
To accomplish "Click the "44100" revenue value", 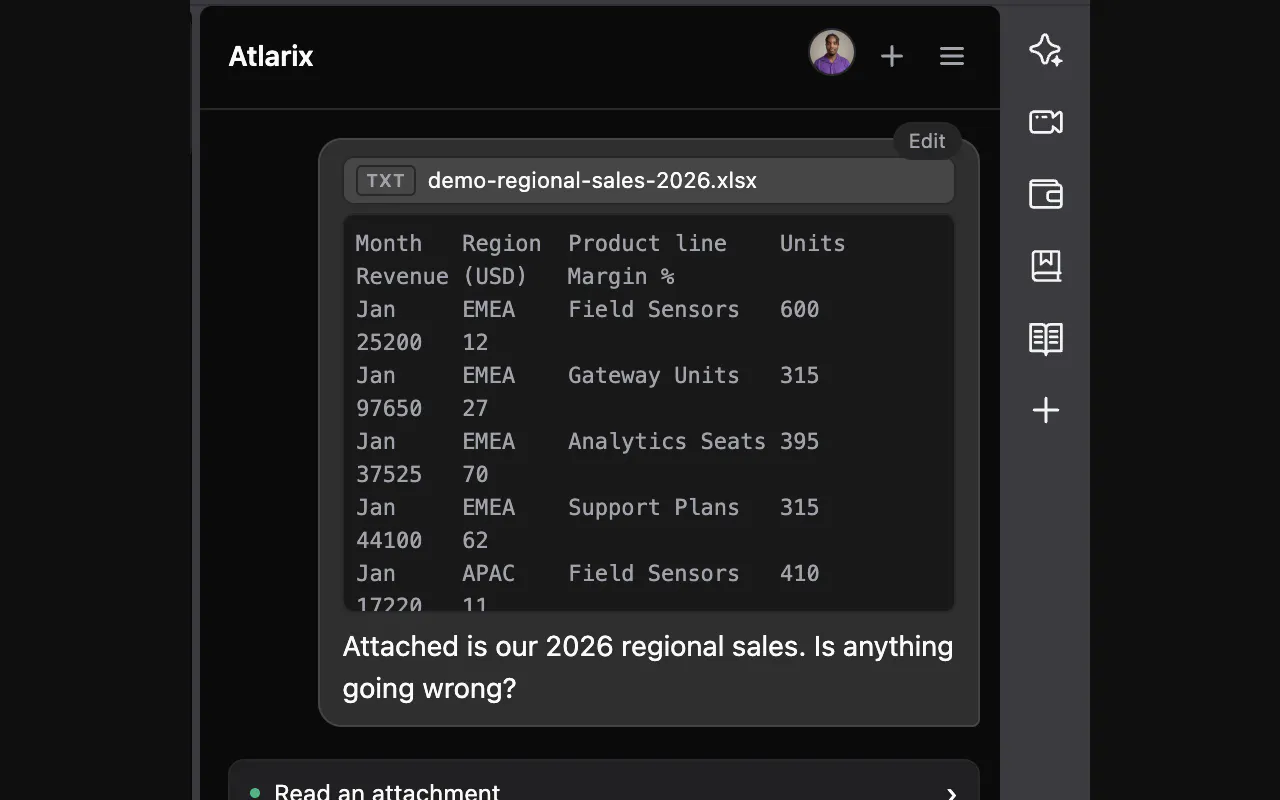I will (x=389, y=540).
